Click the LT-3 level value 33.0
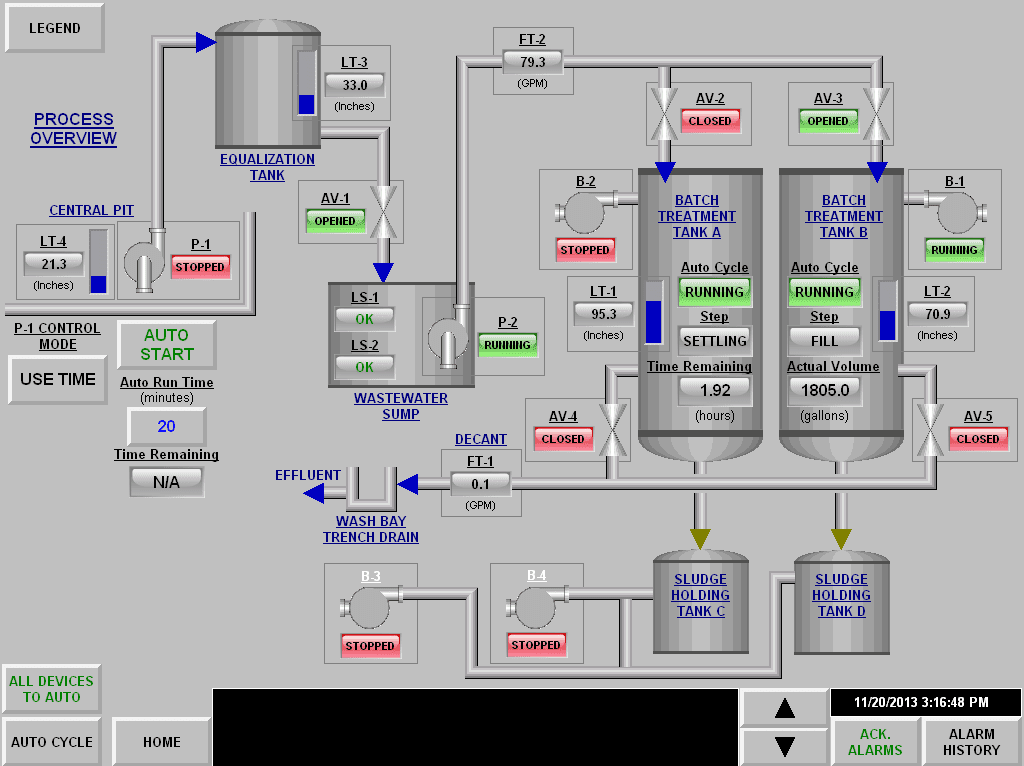Image resolution: width=1024 pixels, height=766 pixels. point(355,85)
